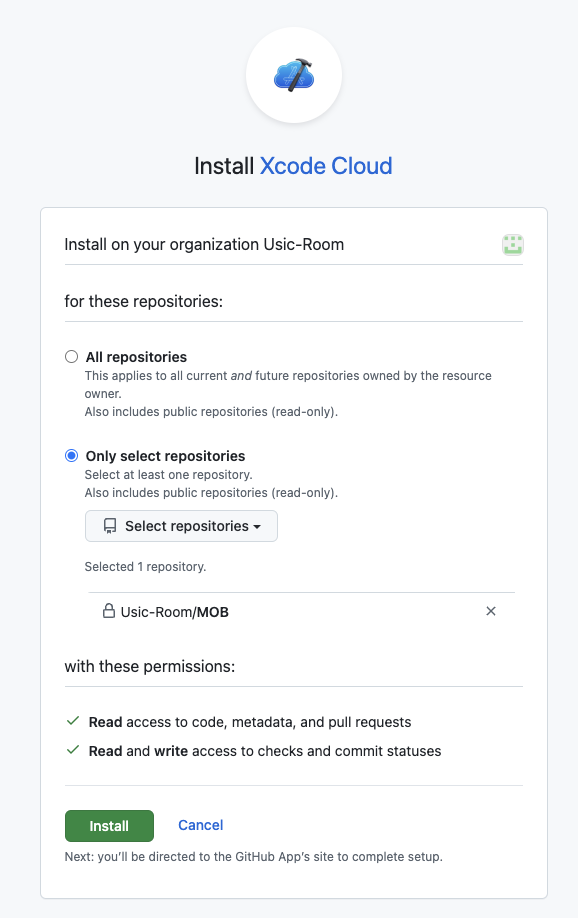
Task: Click the green Install button
Action: click(110, 825)
